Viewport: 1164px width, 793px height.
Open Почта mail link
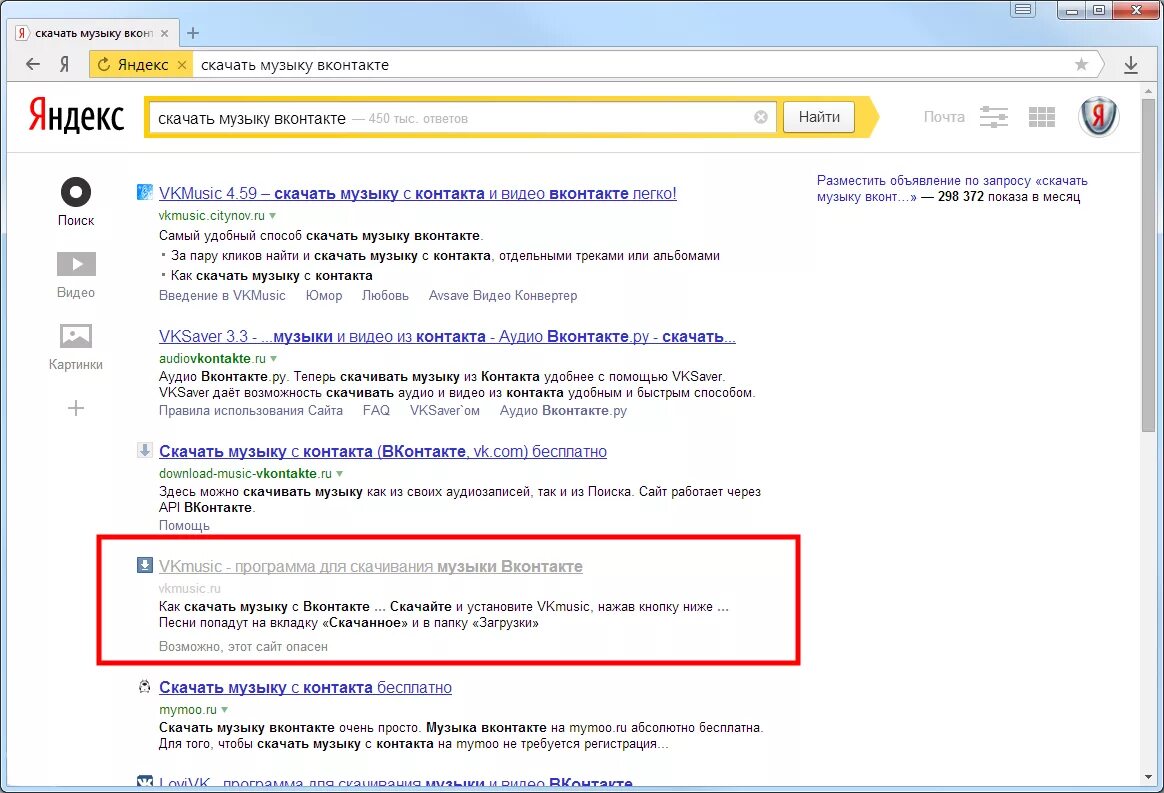pyautogui.click(x=944, y=117)
